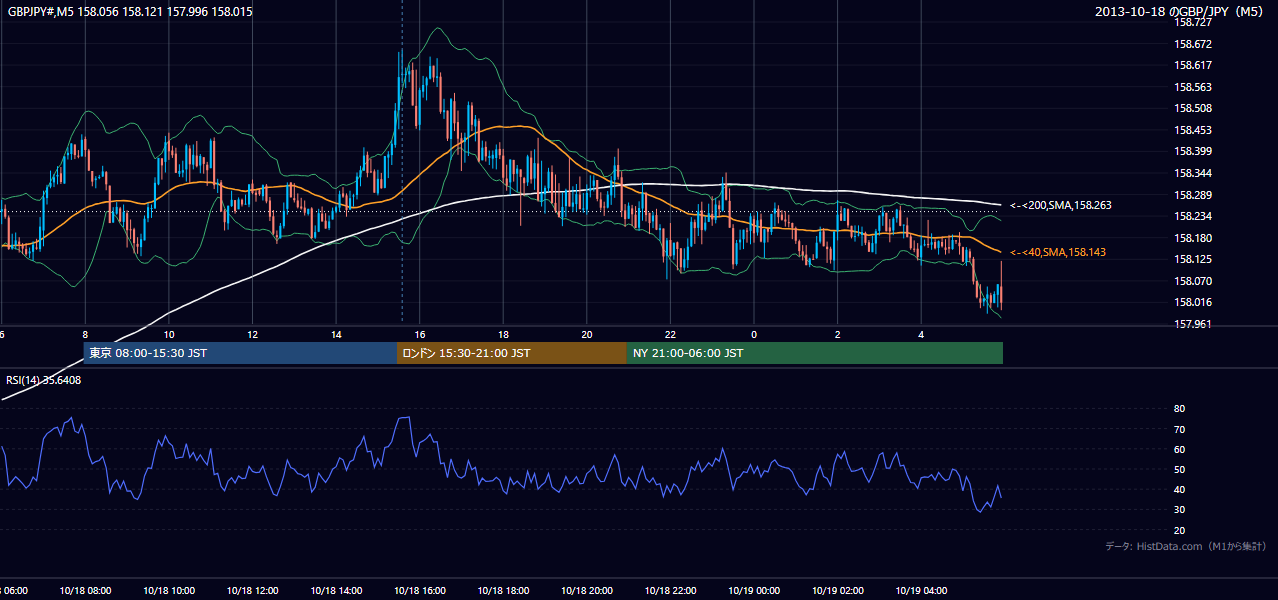Select the 2013-10-18 GBP/JPY (M5) chart title
The image size is (1278, 600).
pos(1181,12)
